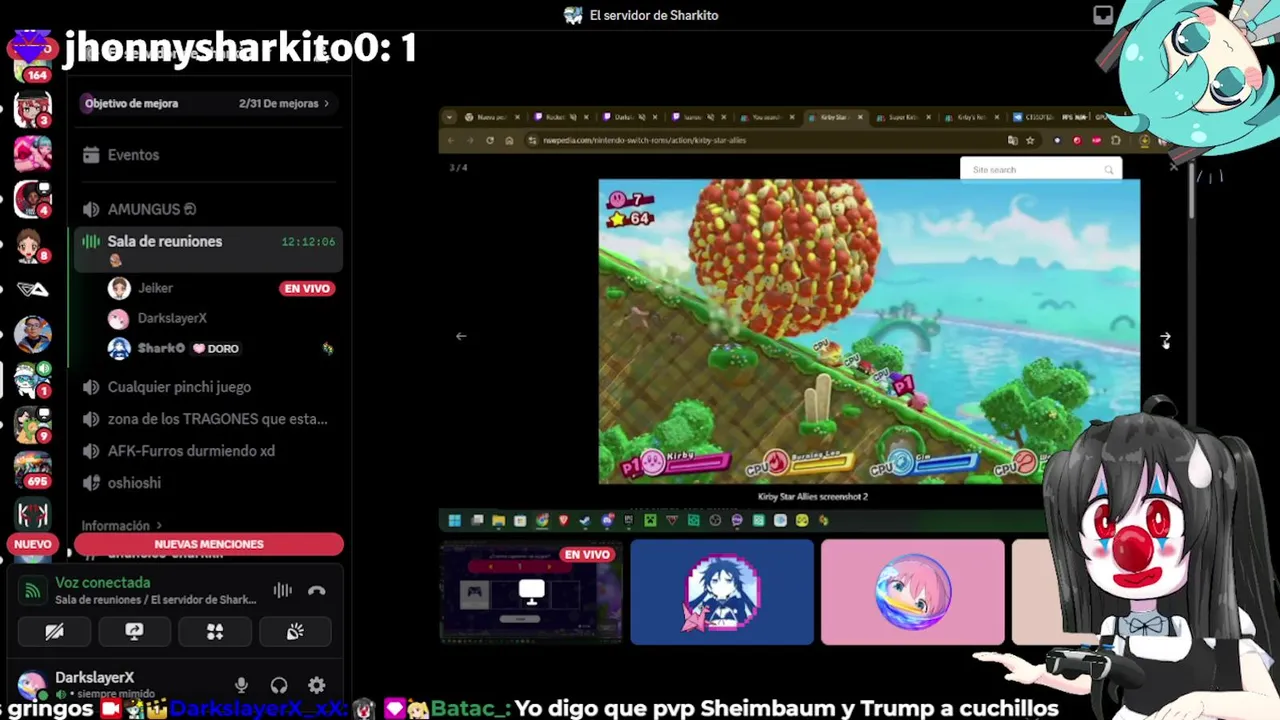Bookmark the page with the star icon

(x=1030, y=140)
